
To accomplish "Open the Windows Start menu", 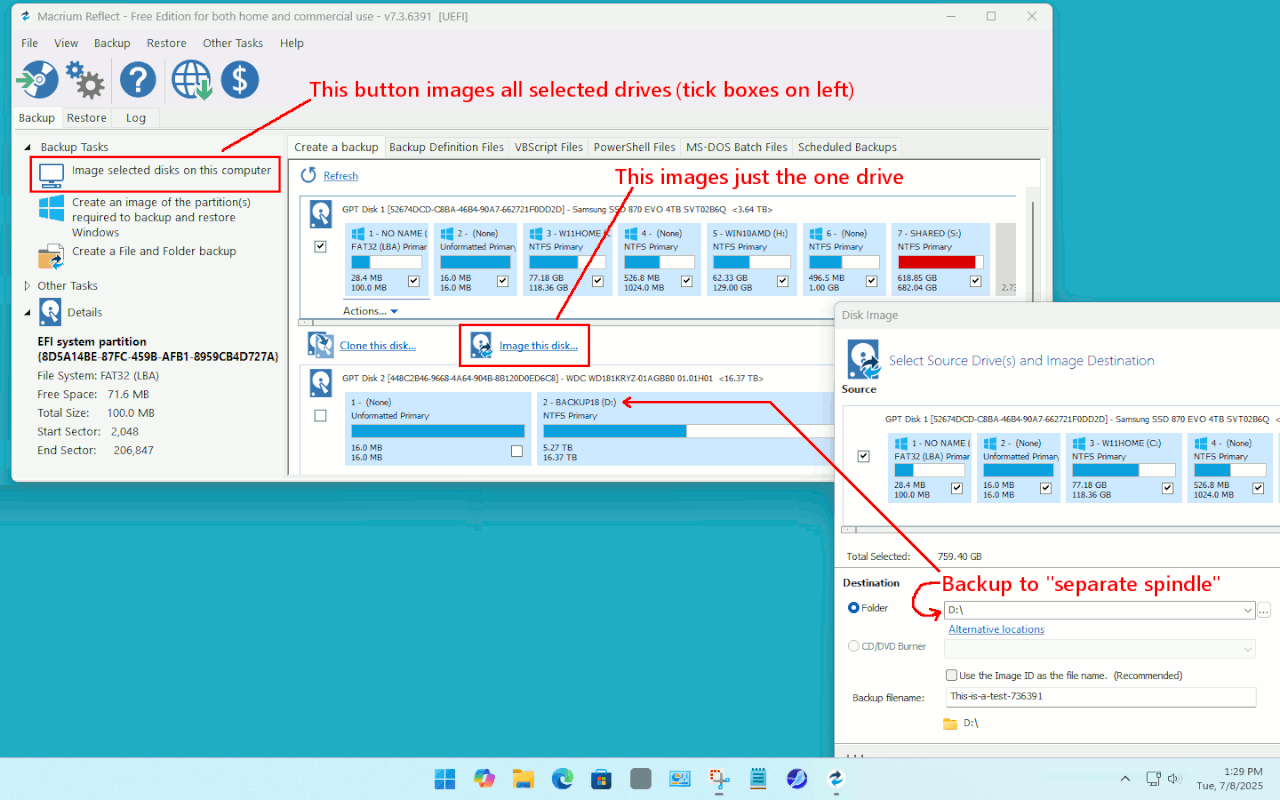I will point(445,778).
